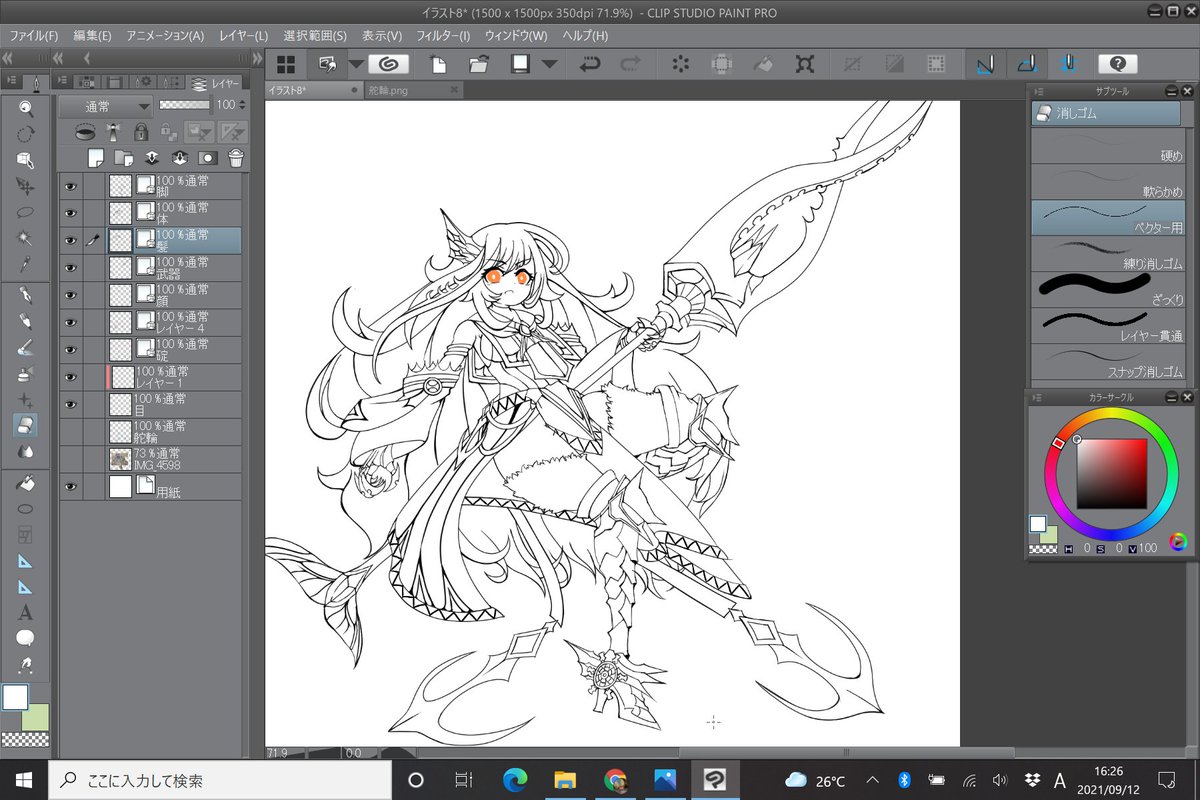Expand dropdown arrow beside save icon
Screen dimensions: 1200x800
pyautogui.click(x=549, y=64)
